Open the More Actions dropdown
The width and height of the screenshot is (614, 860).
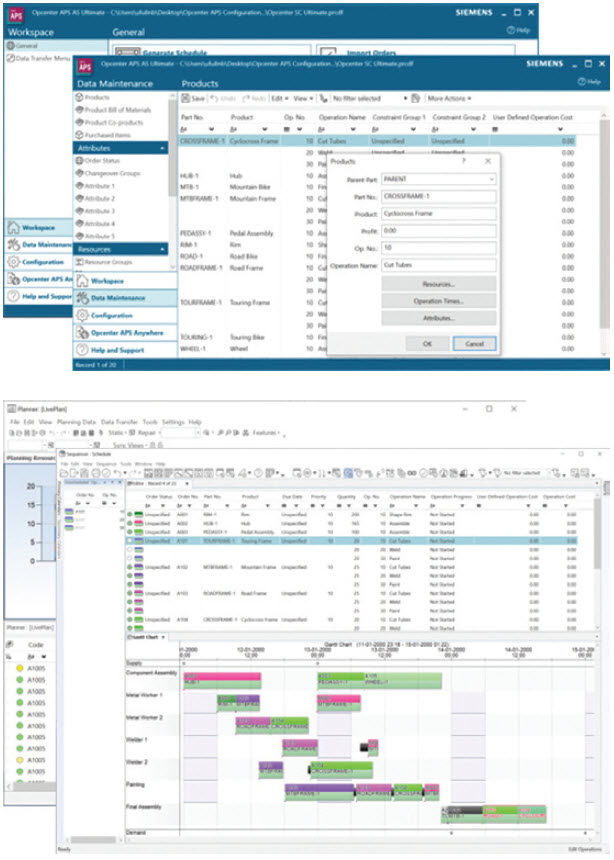pos(449,98)
